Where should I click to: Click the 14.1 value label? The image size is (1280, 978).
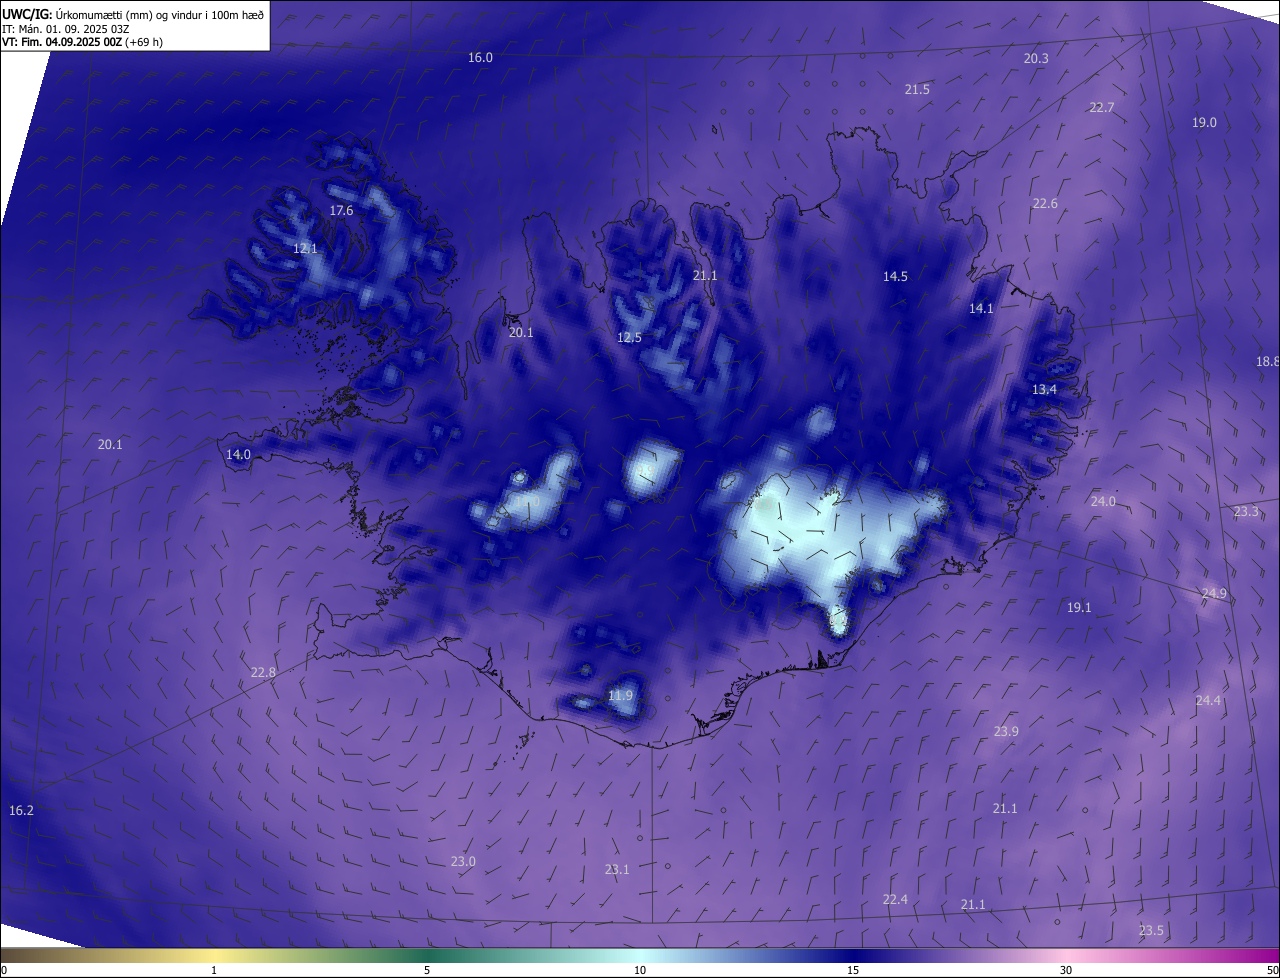981,309
